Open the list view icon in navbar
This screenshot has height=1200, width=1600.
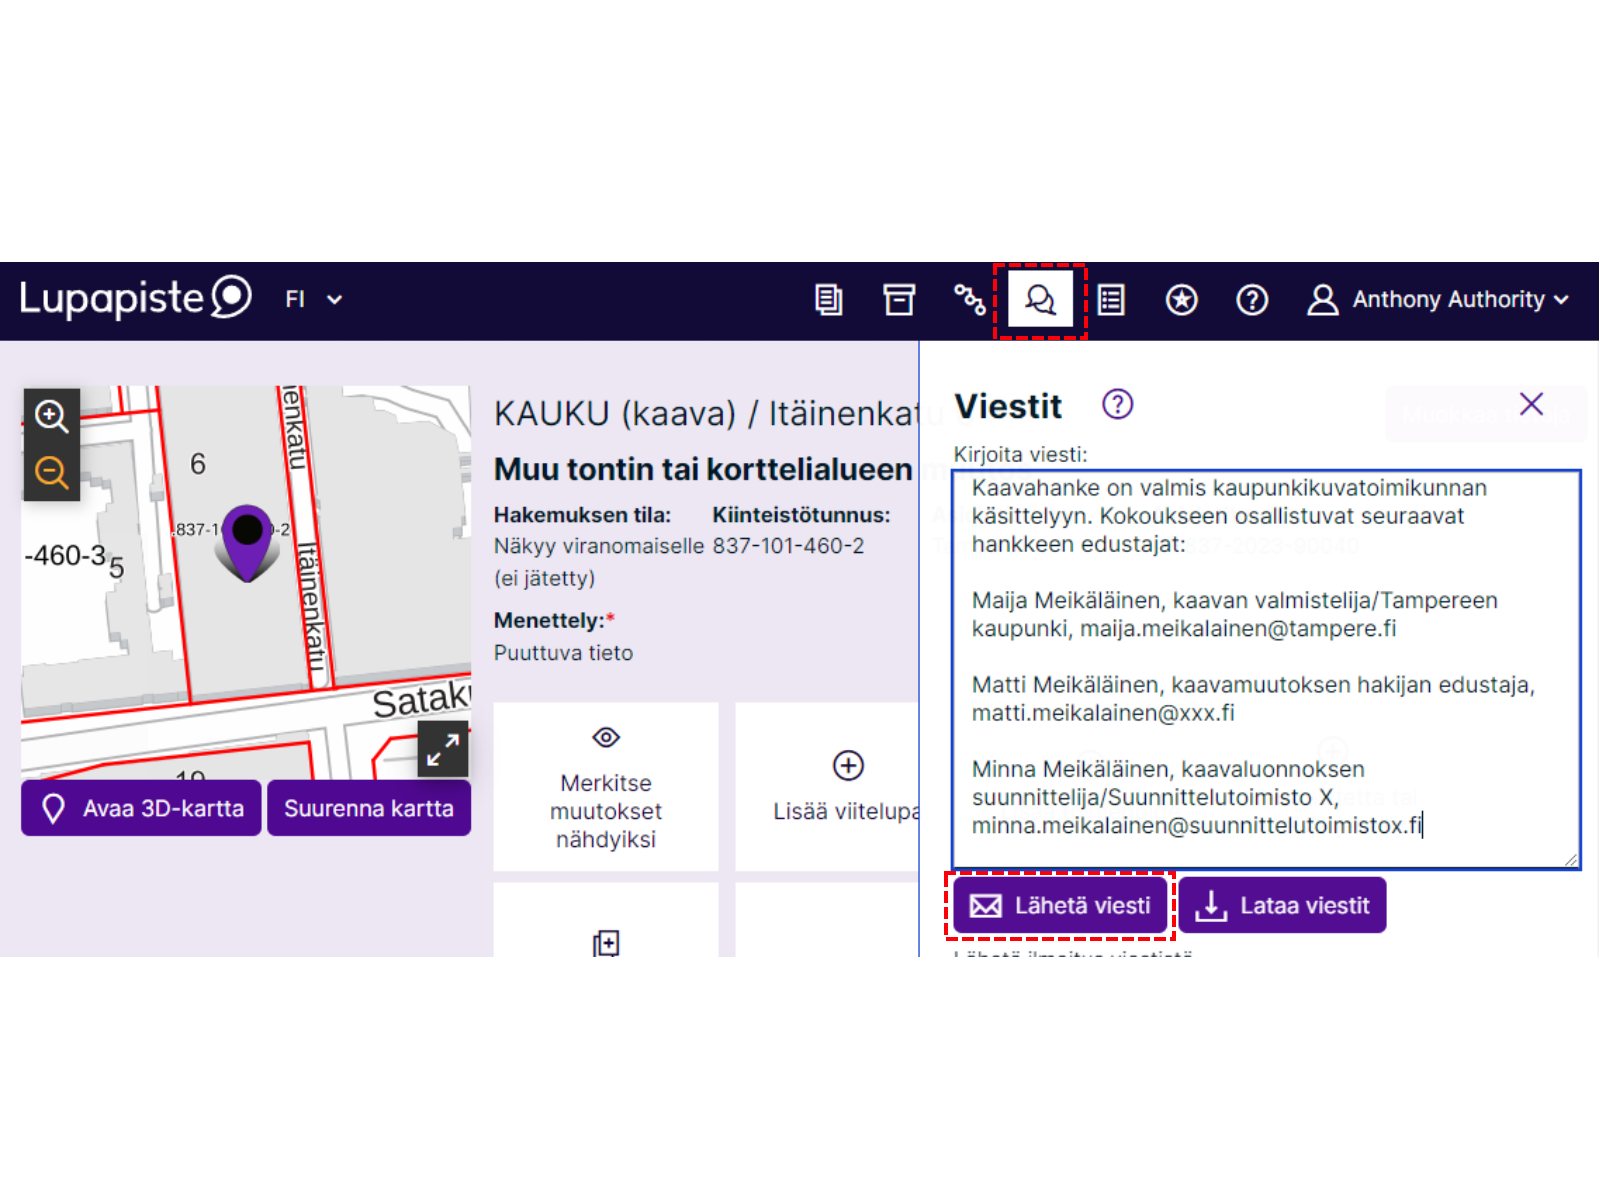pyautogui.click(x=1111, y=299)
